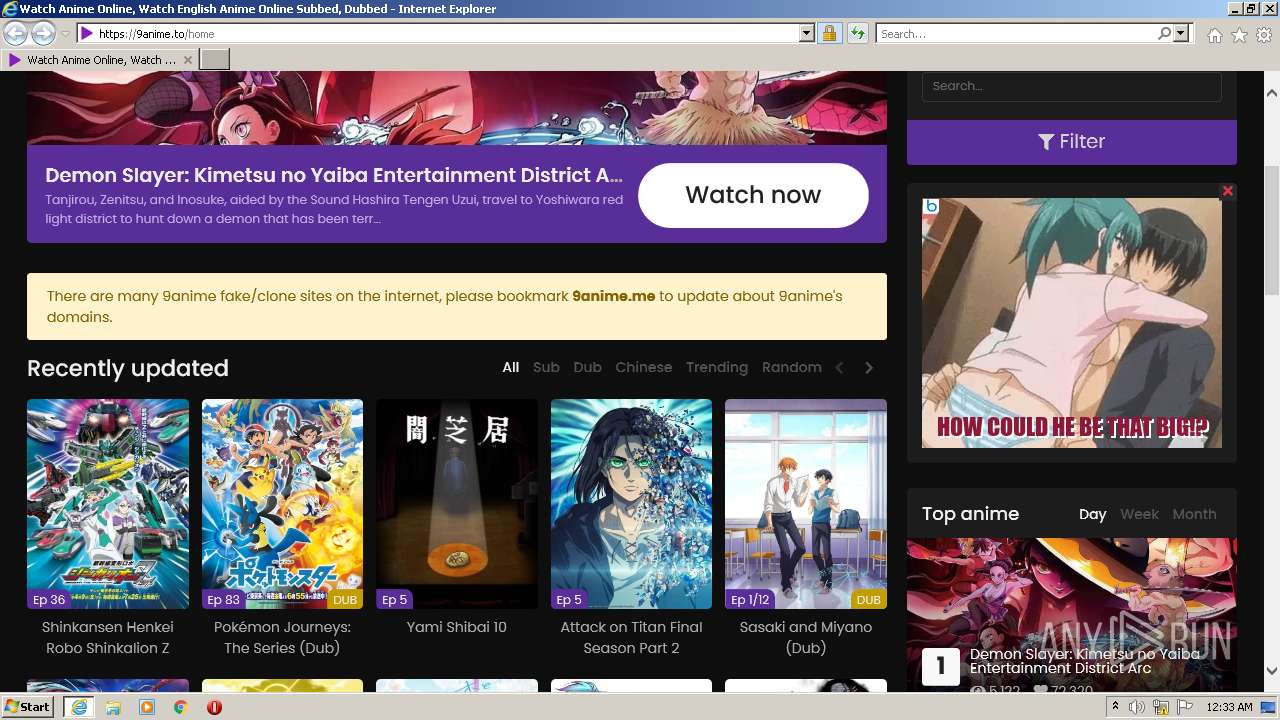Click the browser toolbar Search box
Viewport: 1280px width, 720px height.
pyautogui.click(x=1017, y=34)
